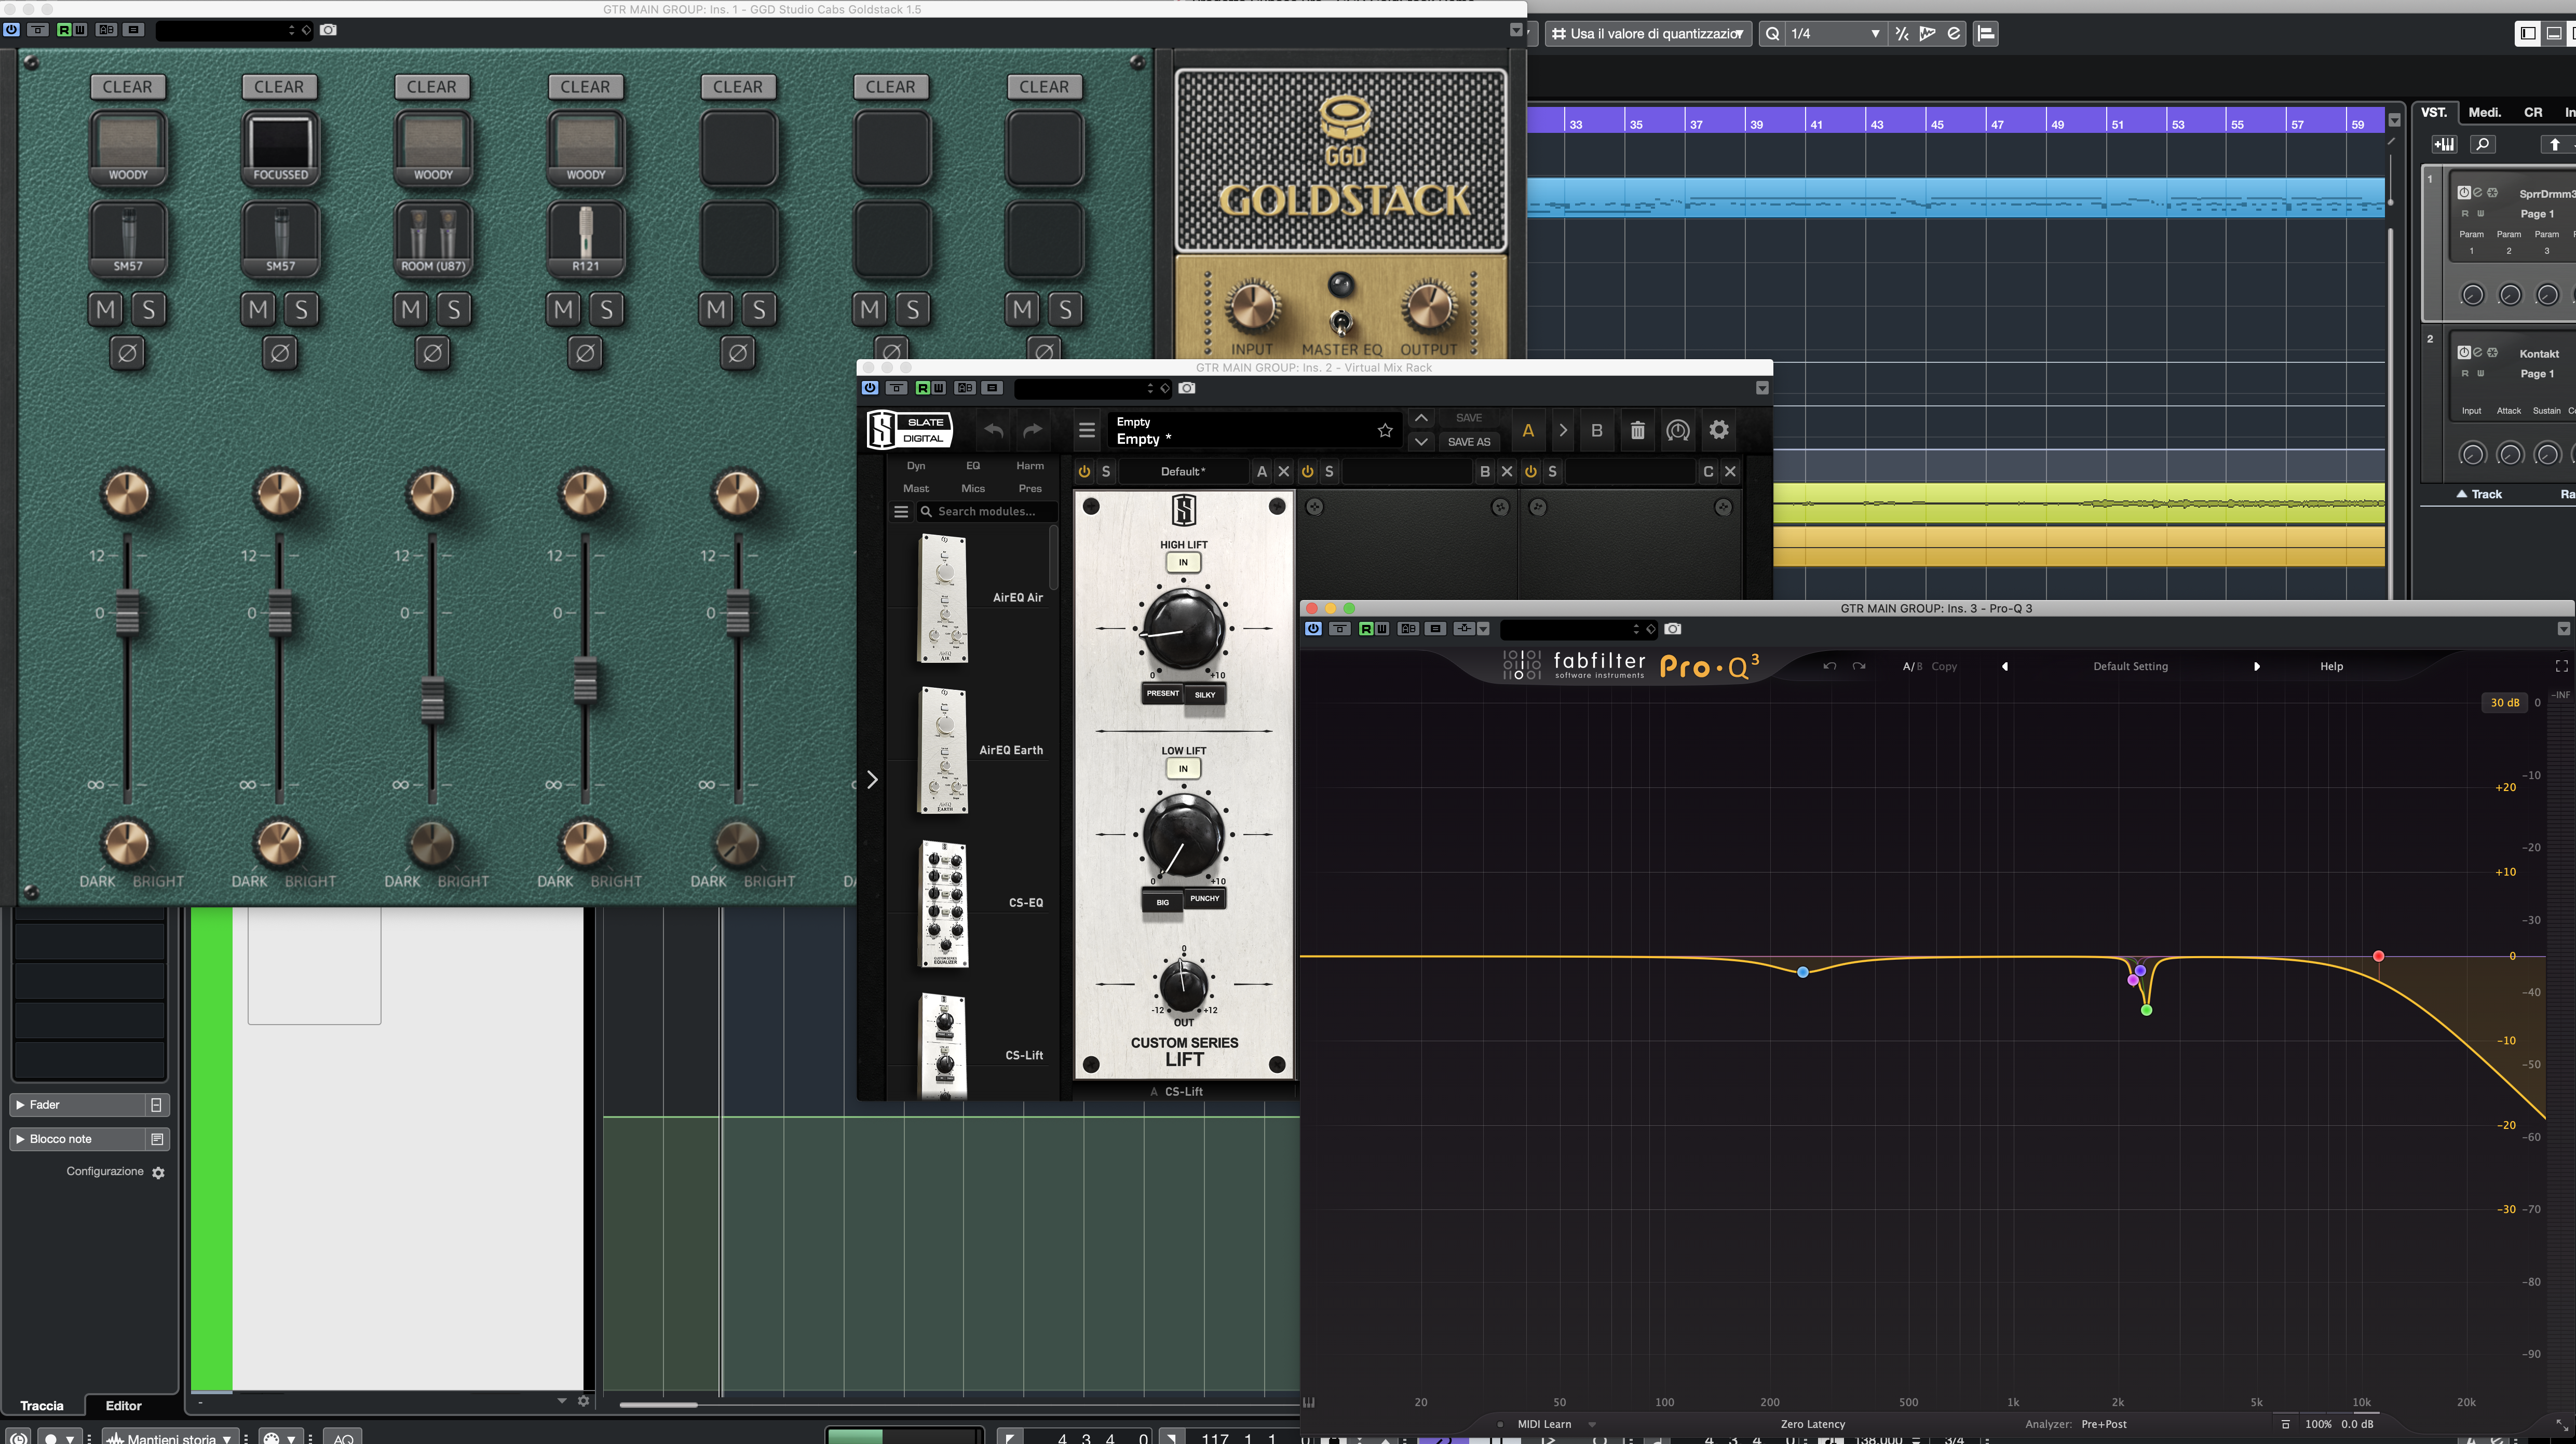Mute the R121 cab channel
The image size is (2576, 1444).
click(x=564, y=309)
